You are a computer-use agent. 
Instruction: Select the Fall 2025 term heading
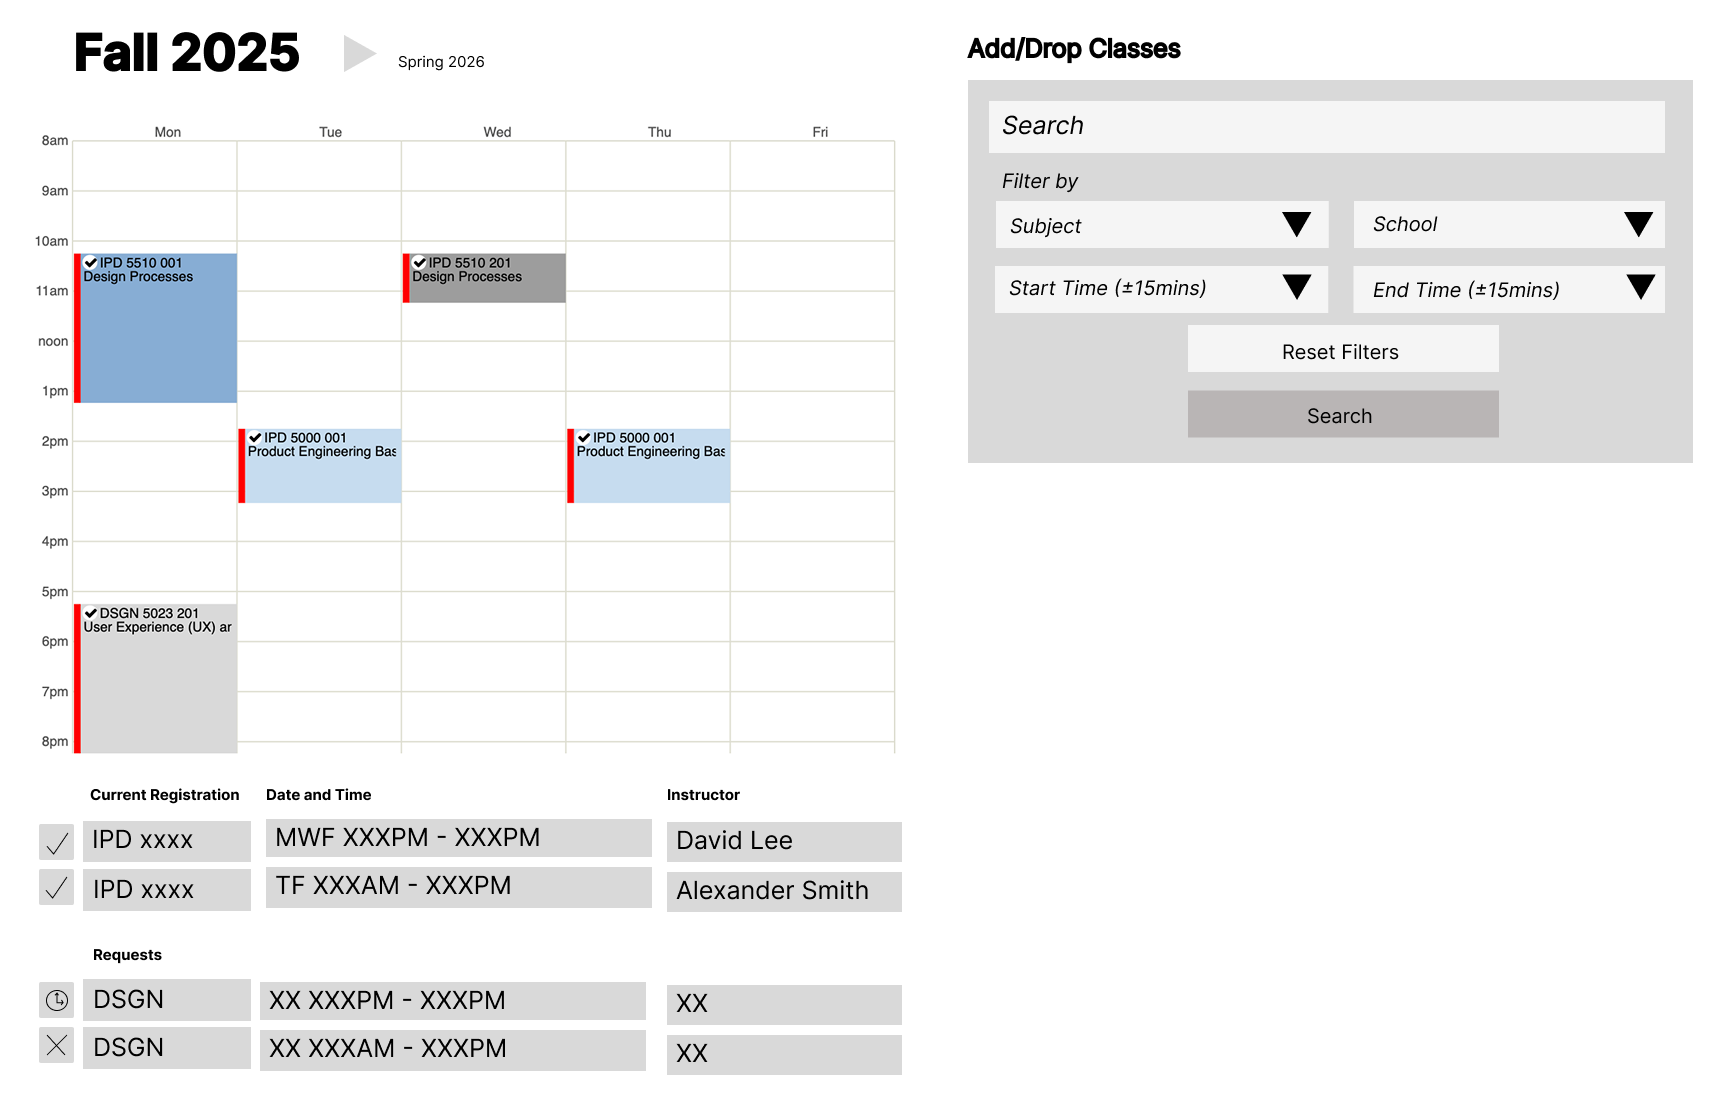point(187,53)
